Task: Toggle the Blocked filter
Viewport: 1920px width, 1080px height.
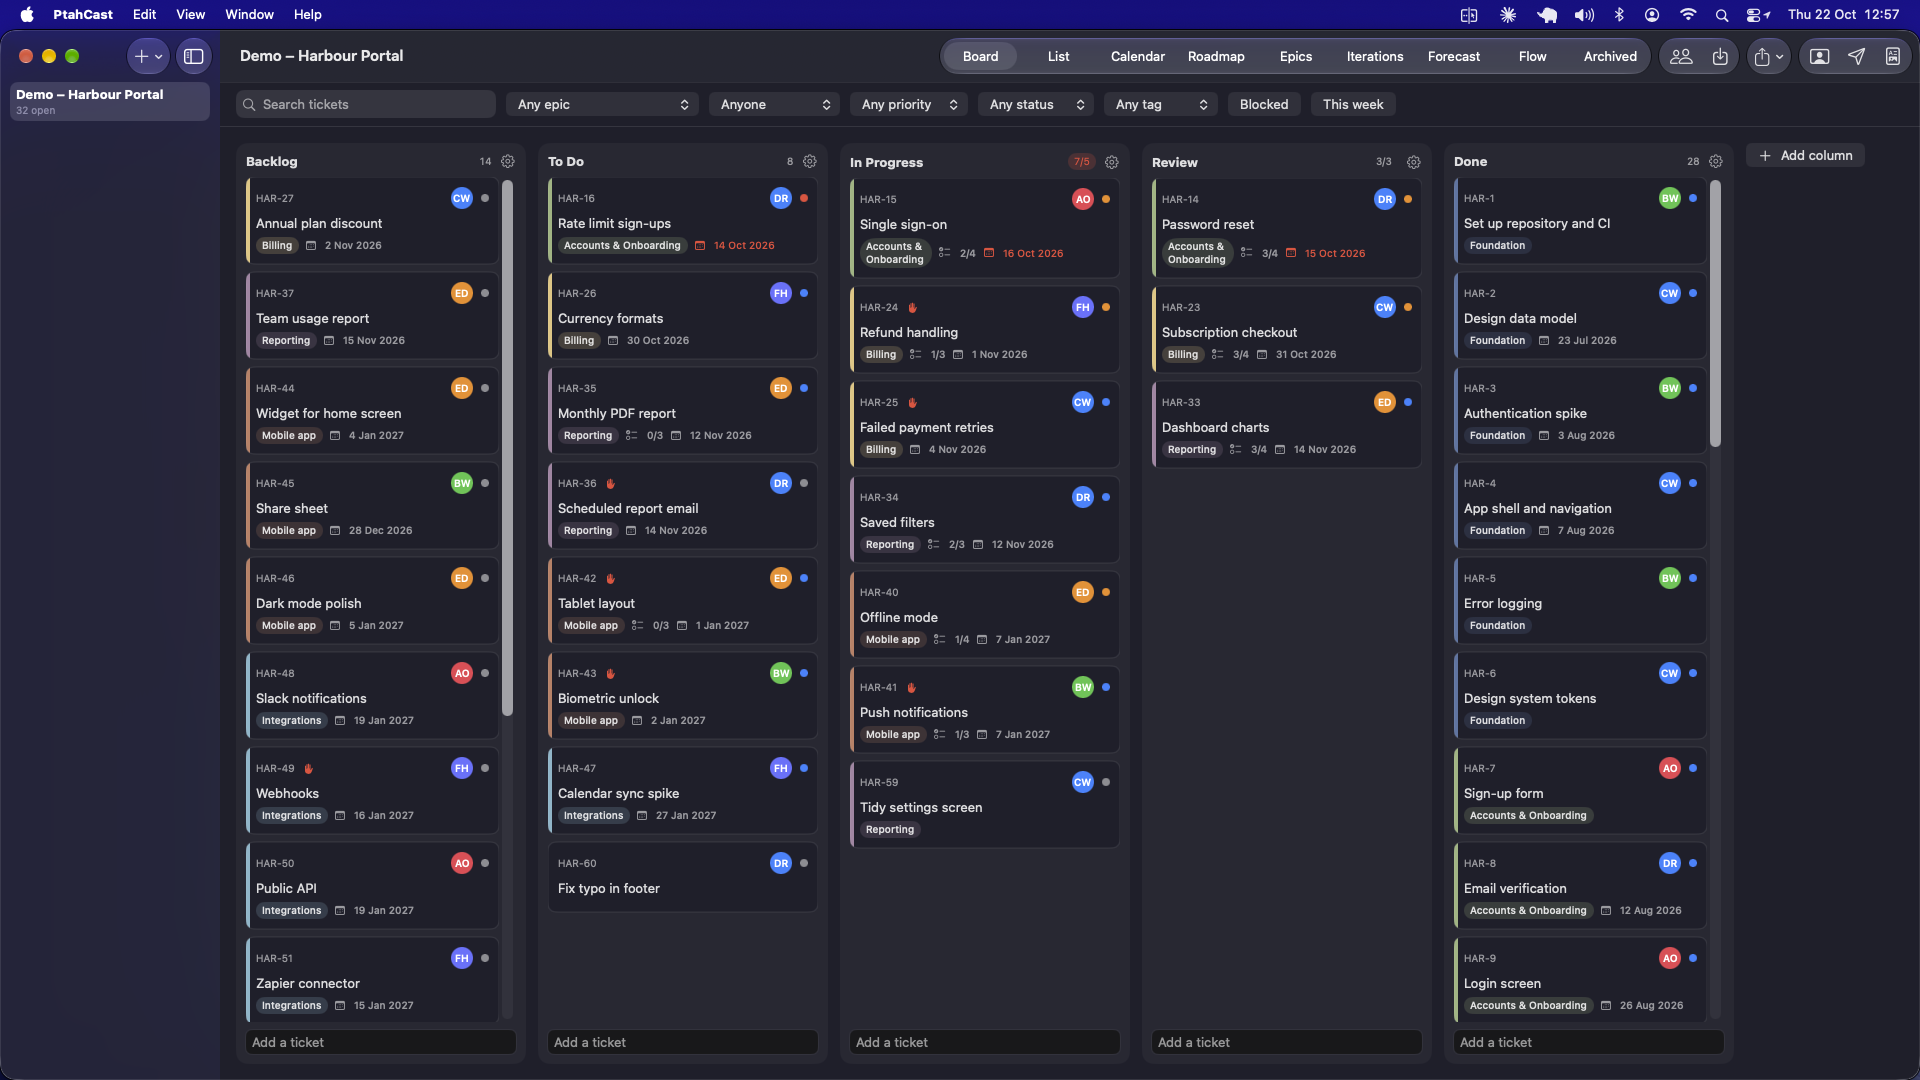Action: point(1264,104)
